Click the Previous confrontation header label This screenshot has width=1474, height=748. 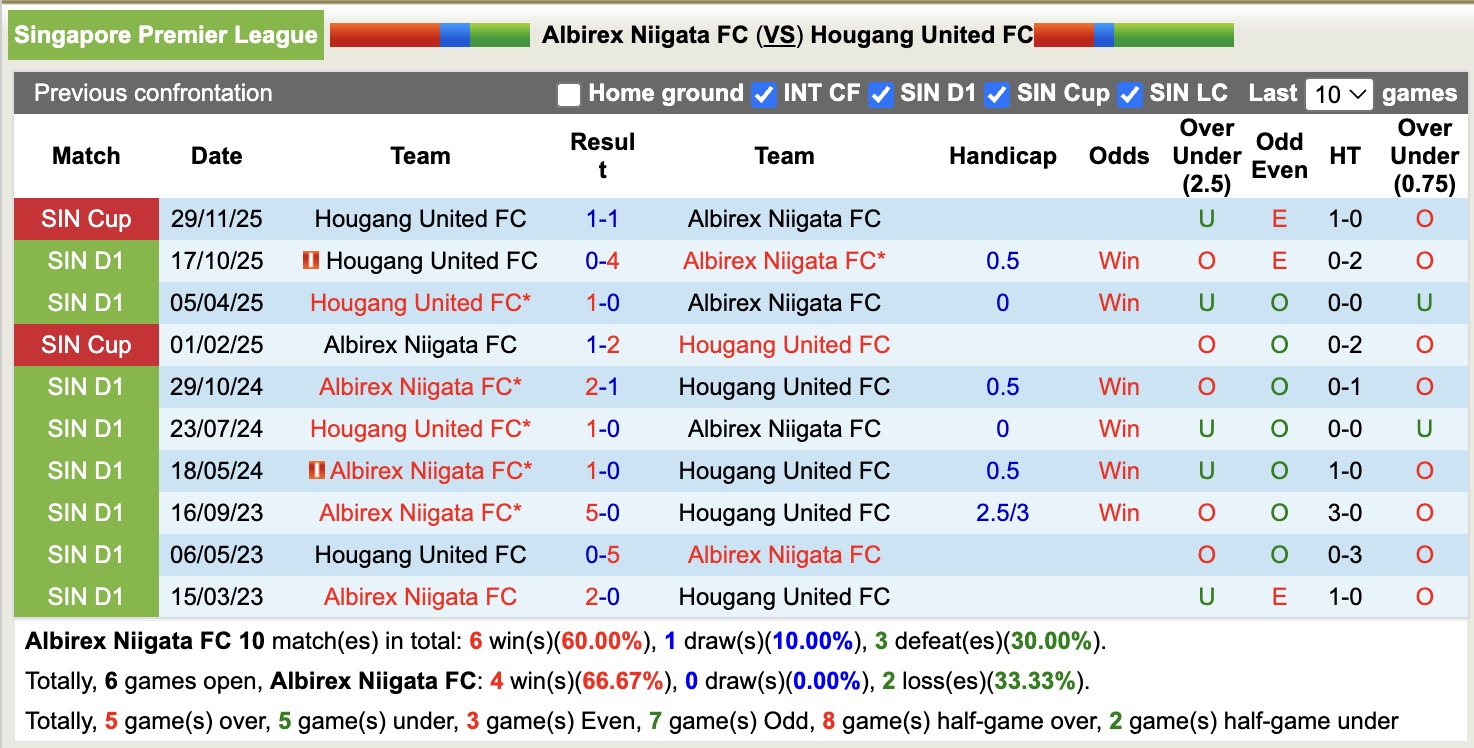[153, 93]
